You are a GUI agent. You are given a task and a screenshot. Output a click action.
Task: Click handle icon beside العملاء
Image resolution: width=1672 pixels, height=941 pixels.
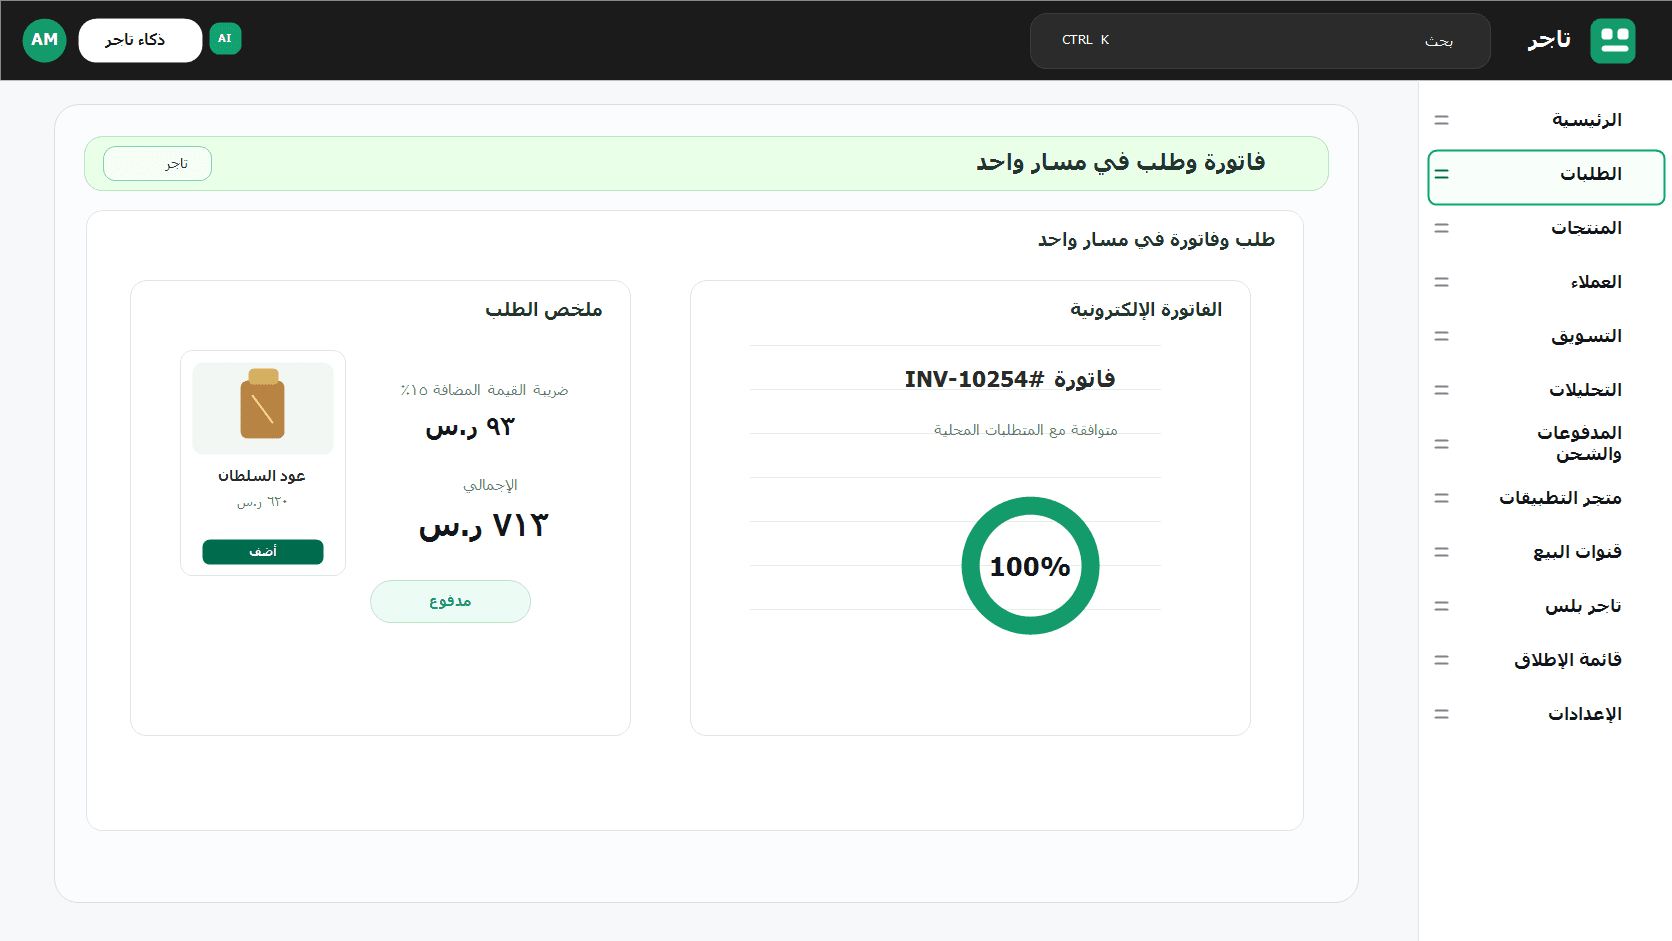[x=1441, y=282]
